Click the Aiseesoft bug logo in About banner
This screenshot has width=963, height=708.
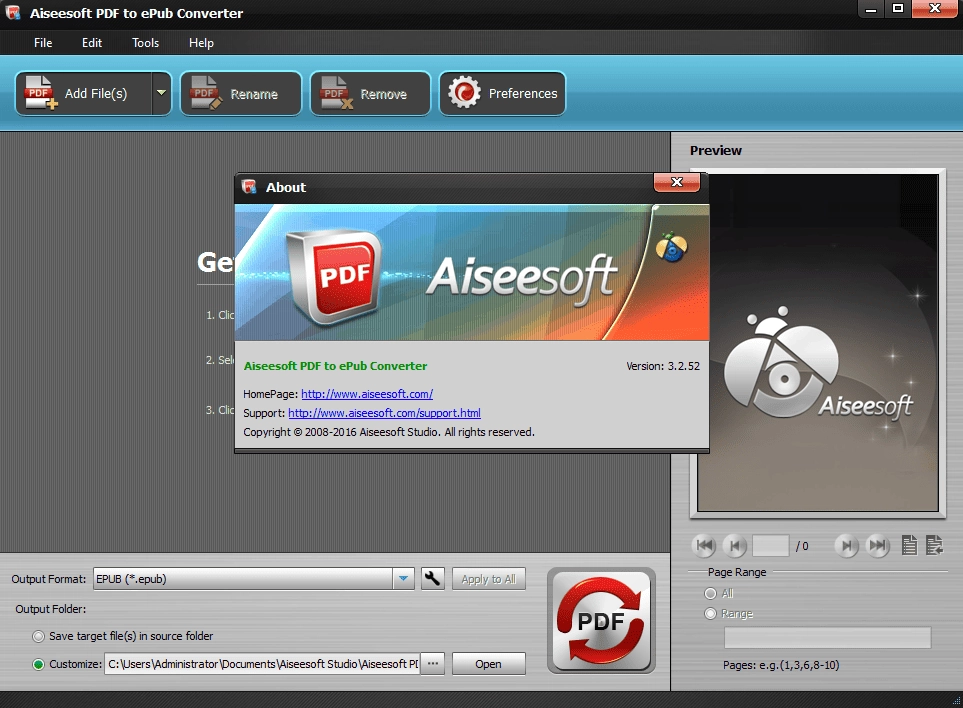point(671,247)
